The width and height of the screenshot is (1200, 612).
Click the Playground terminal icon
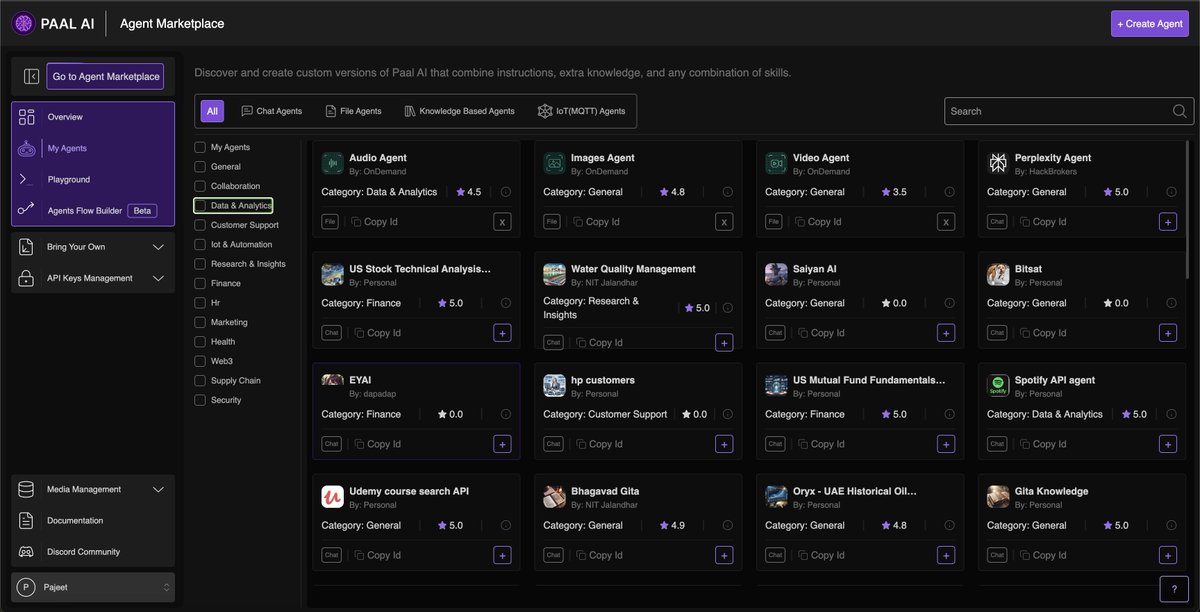point(27,179)
